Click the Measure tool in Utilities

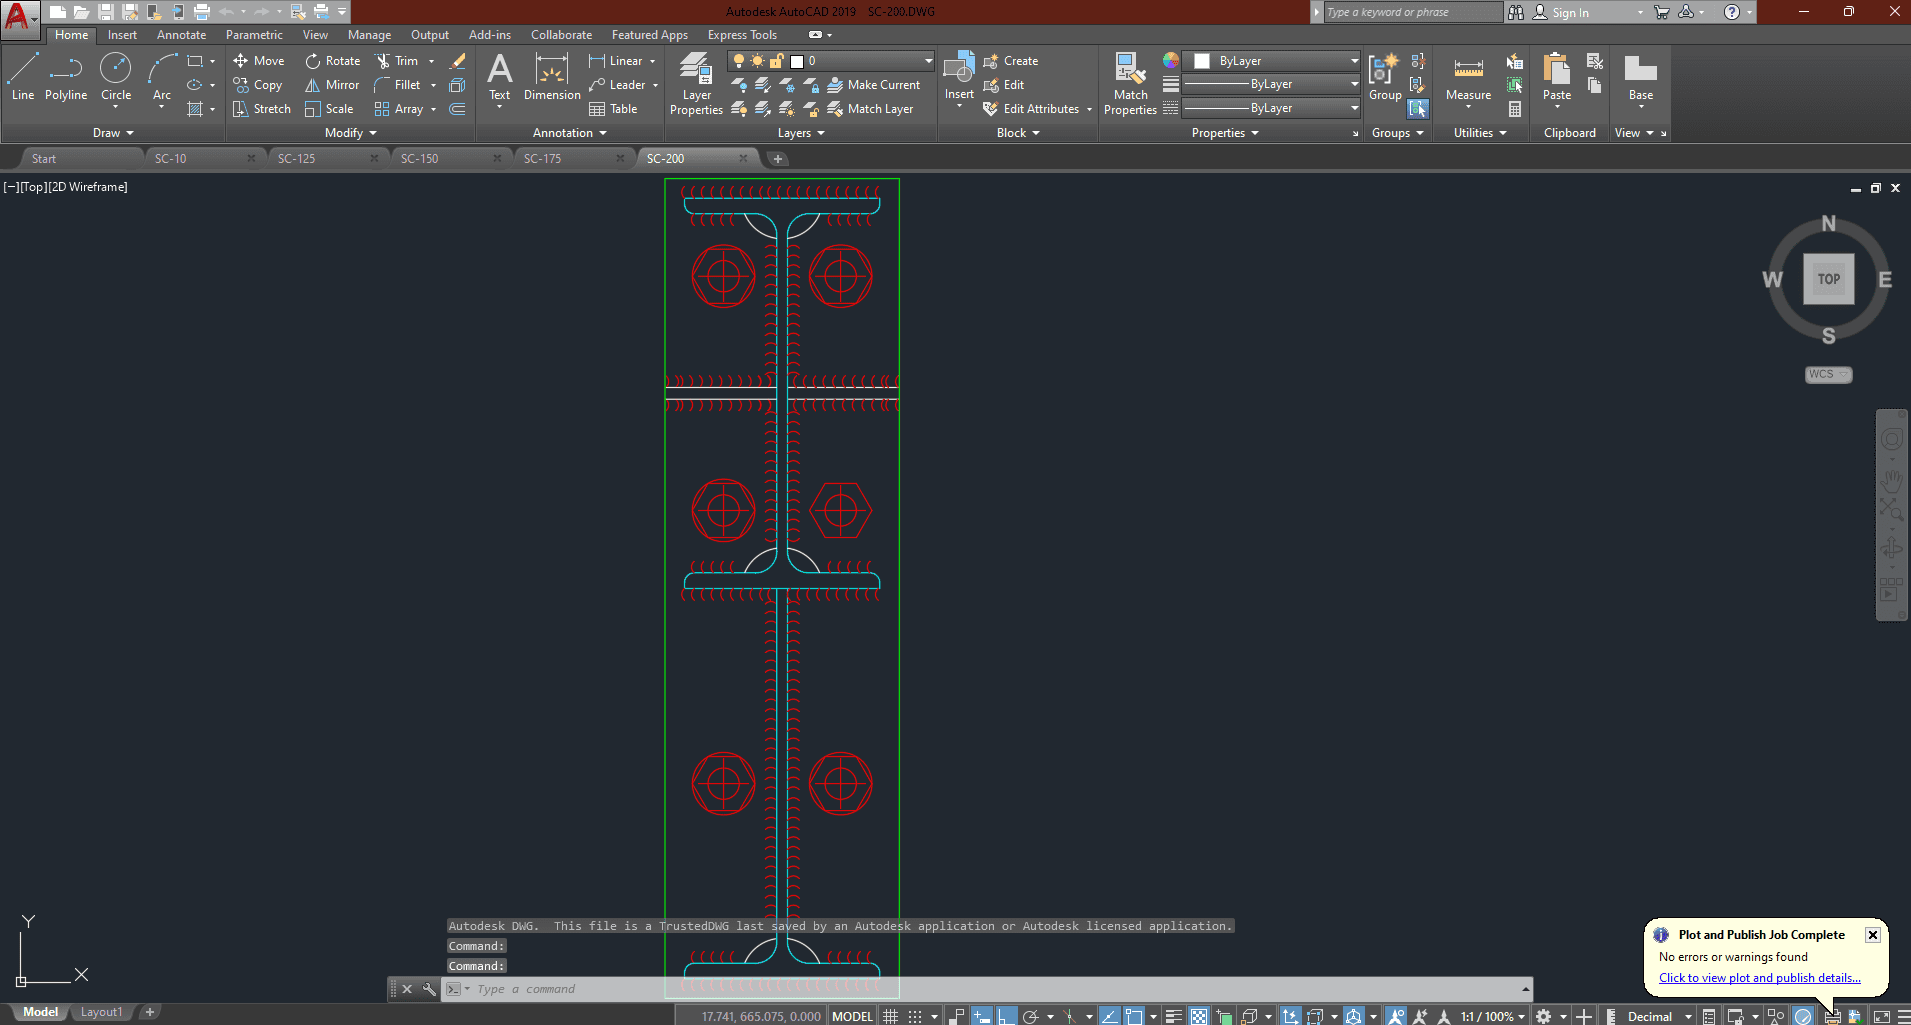click(x=1468, y=77)
